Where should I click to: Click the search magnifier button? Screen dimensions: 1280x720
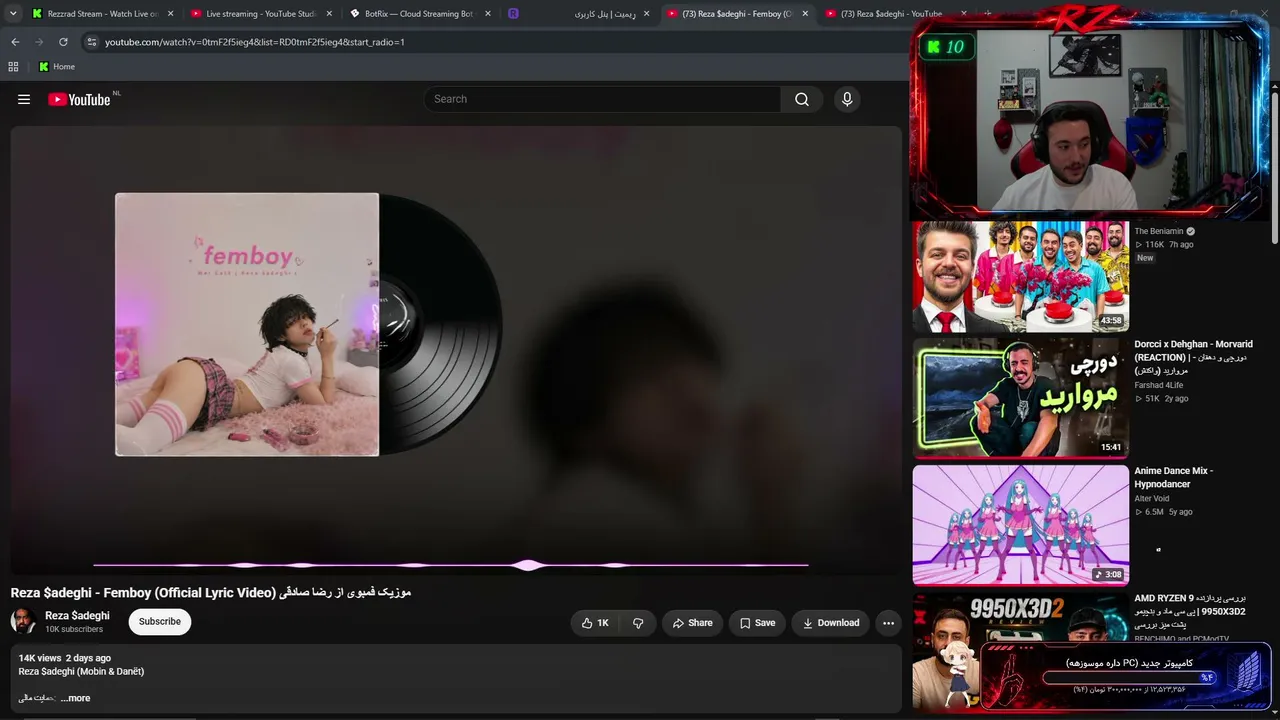click(802, 99)
